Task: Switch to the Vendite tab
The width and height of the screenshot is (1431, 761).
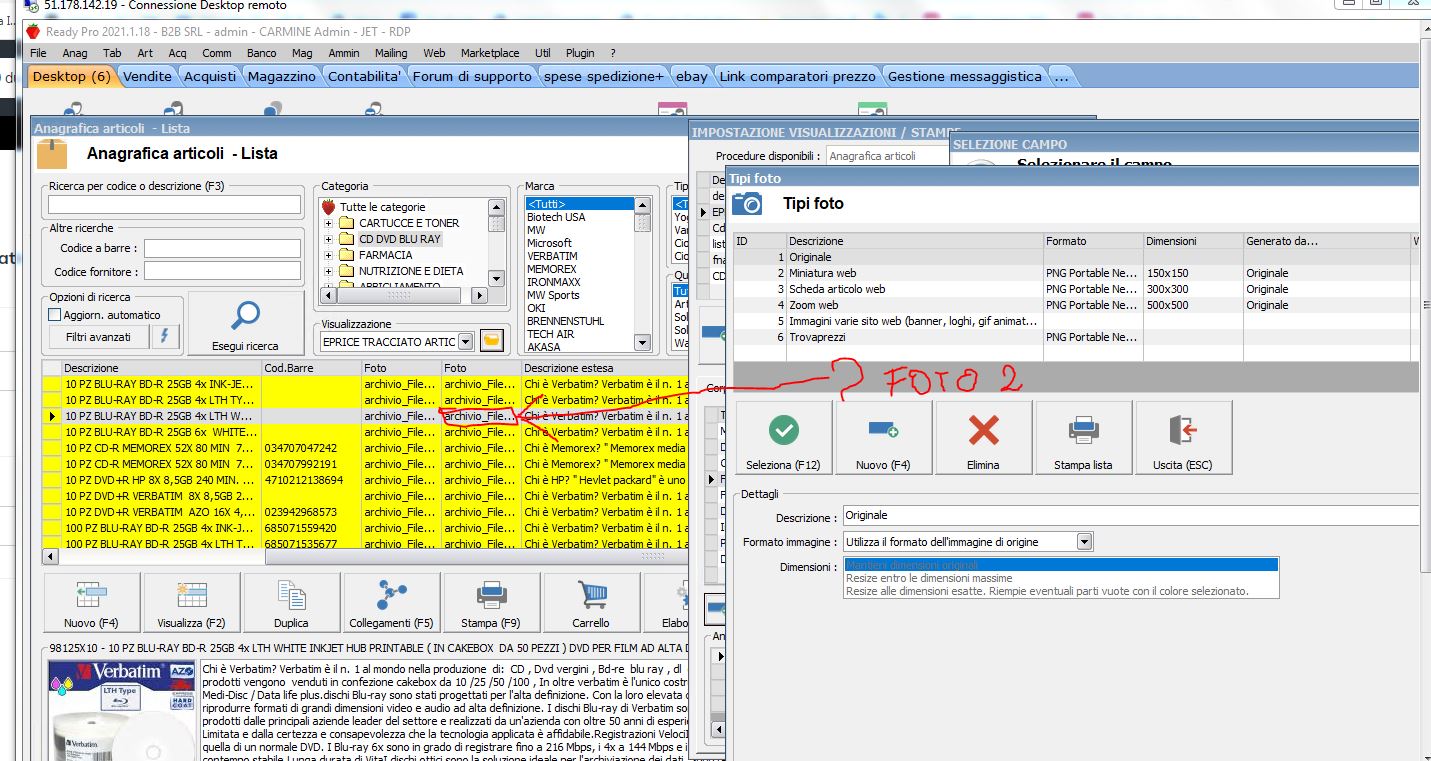Action: 148,76
